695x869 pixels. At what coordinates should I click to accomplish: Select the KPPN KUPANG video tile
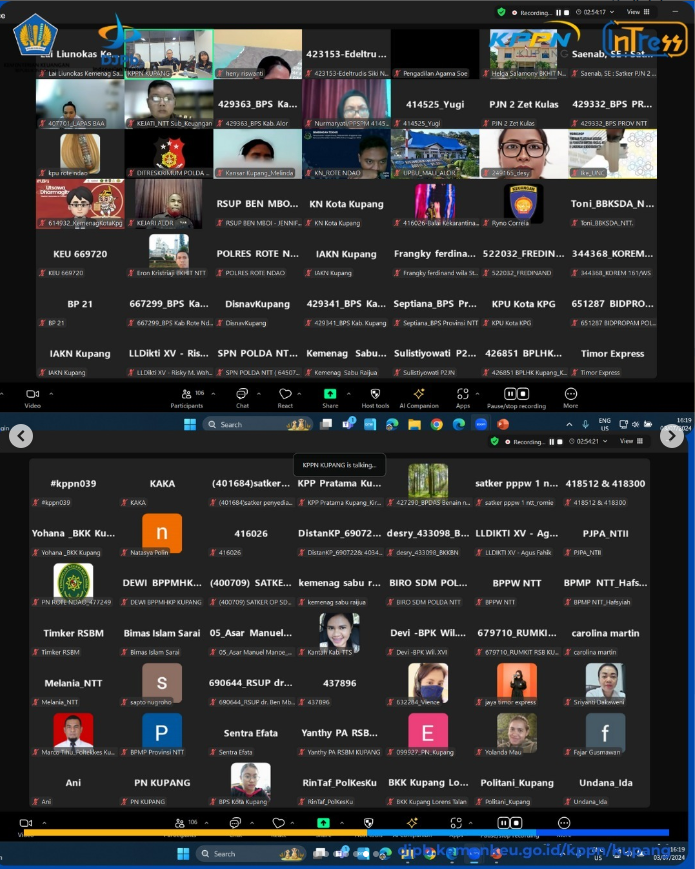(x=169, y=53)
